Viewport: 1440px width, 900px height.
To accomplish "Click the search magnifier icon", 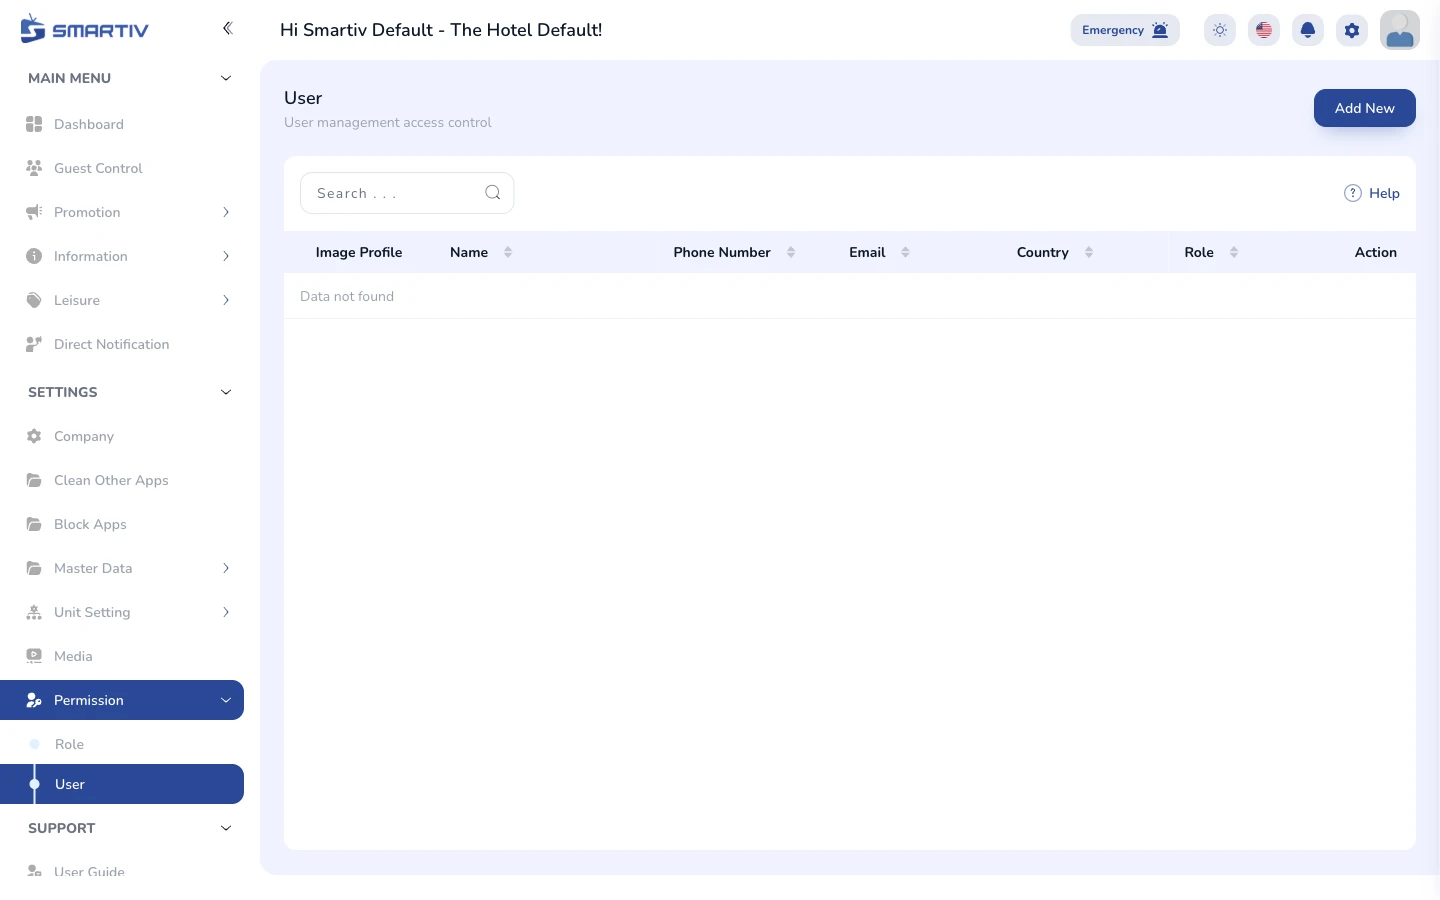I will click(493, 193).
